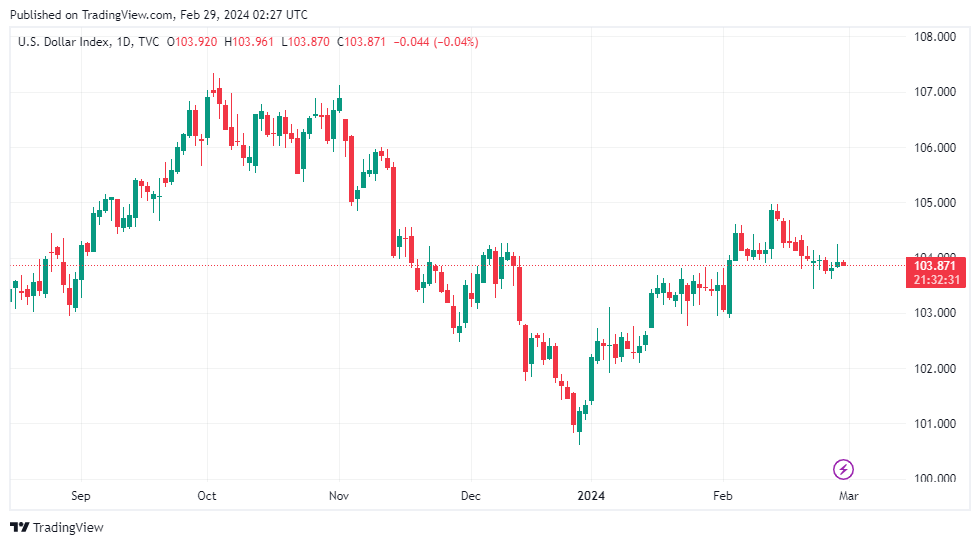Click the 108.000 price axis label

pos(934,37)
